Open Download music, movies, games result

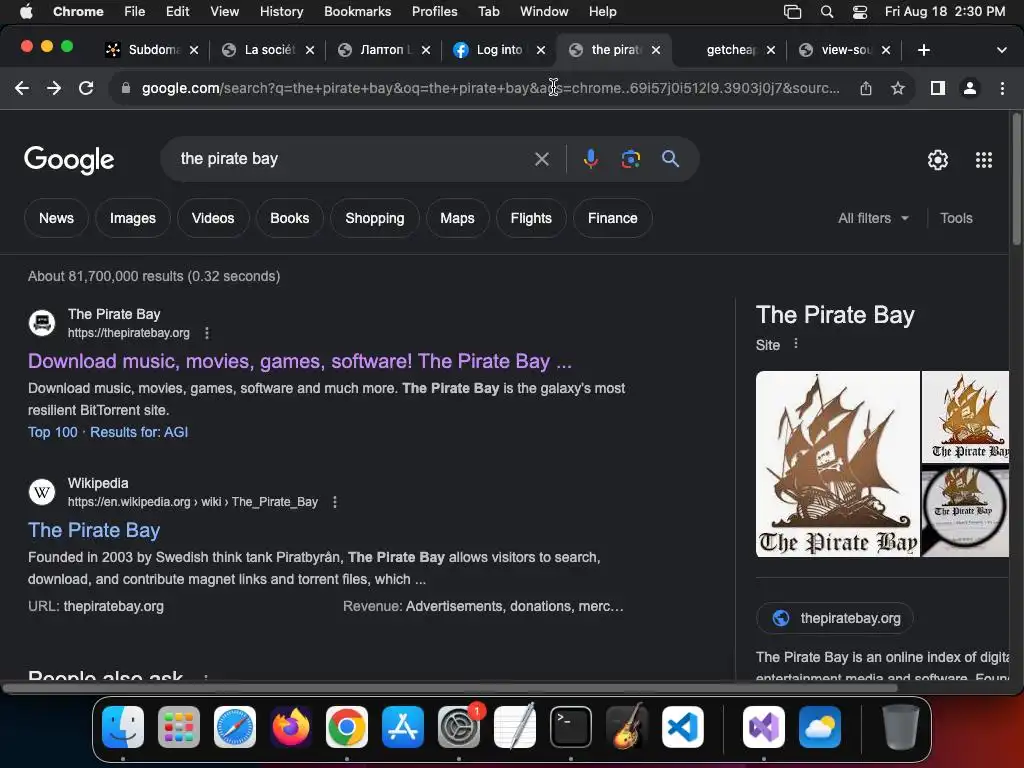click(300, 361)
